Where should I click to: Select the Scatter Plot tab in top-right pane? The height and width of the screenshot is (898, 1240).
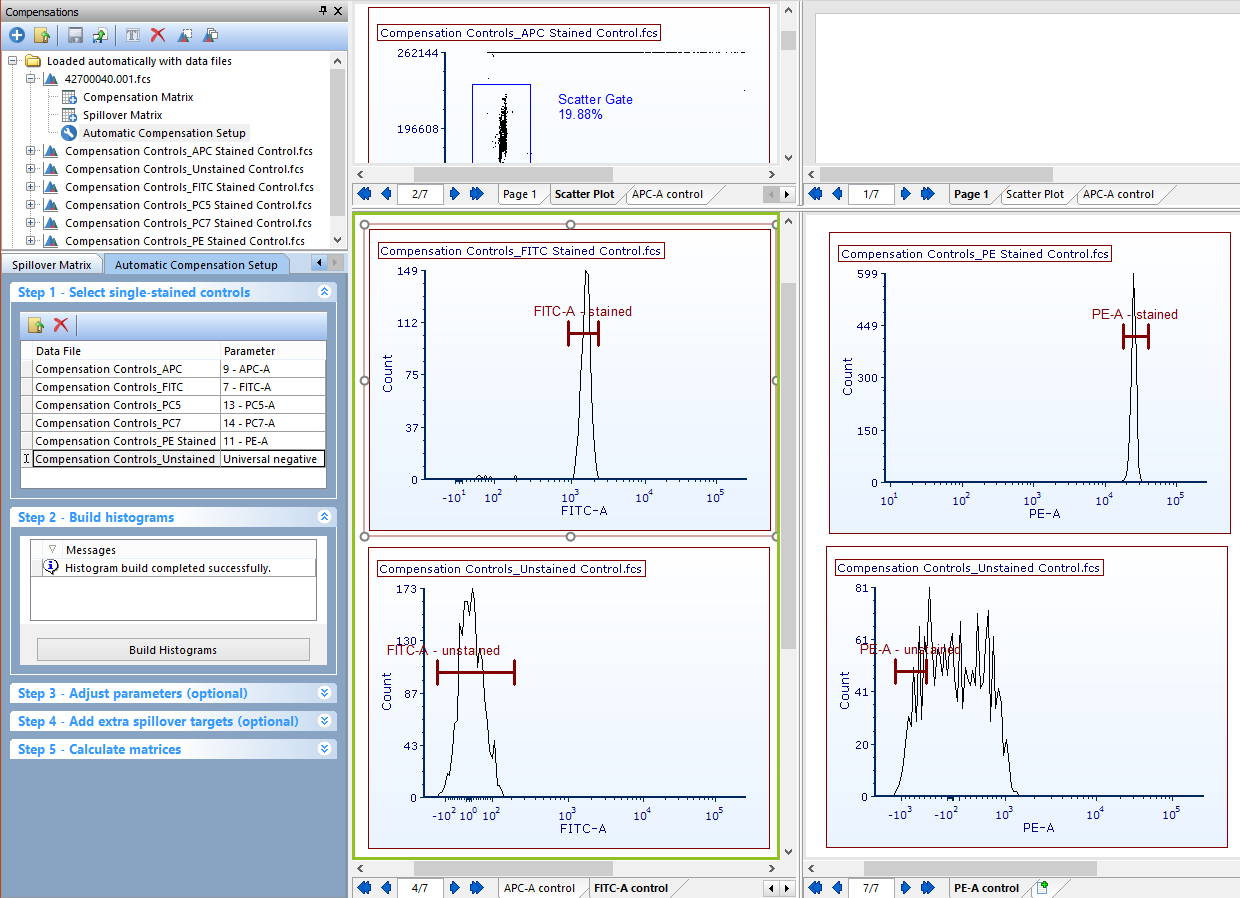(1035, 194)
